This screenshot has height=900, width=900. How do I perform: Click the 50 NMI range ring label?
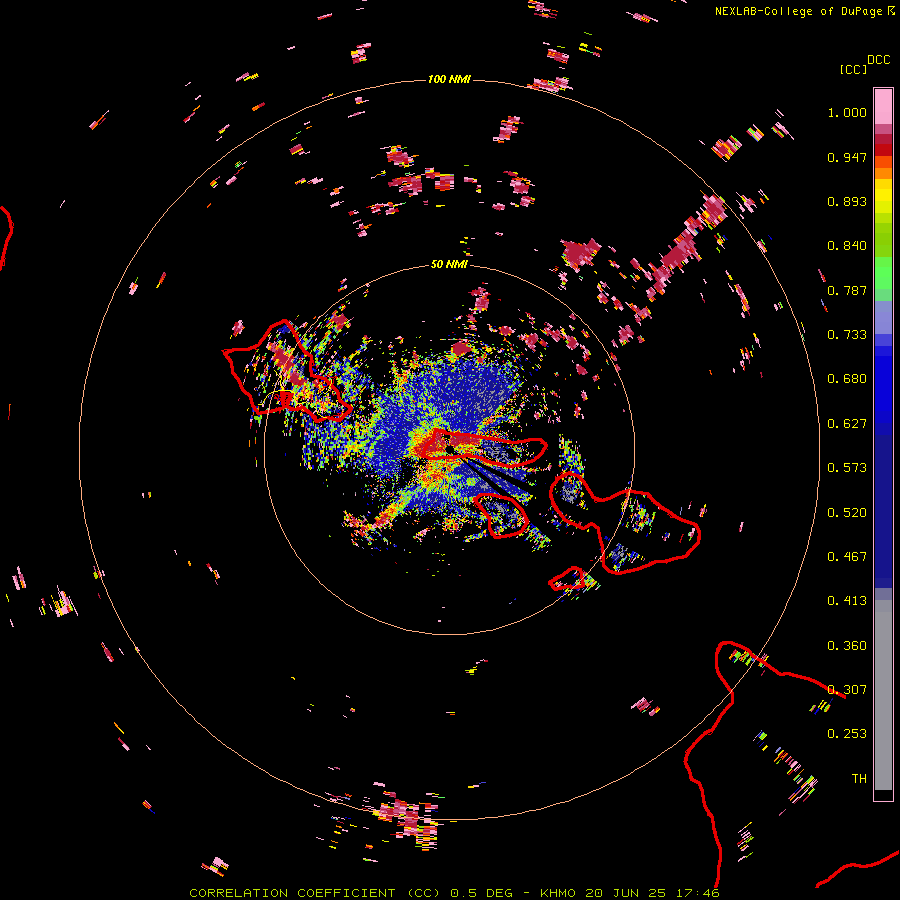[x=449, y=264]
